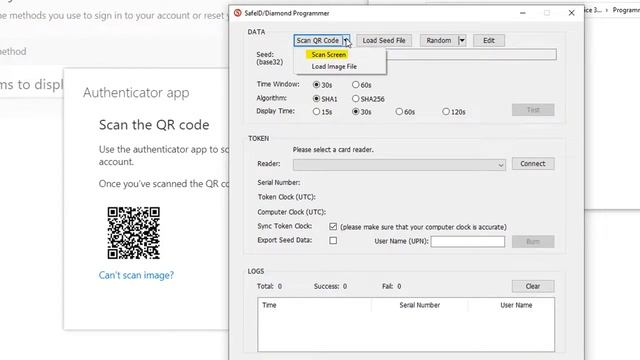Image resolution: width=640 pixels, height=360 pixels.
Task: Toggle the Sync Token Clock checkbox
Action: [x=333, y=227]
